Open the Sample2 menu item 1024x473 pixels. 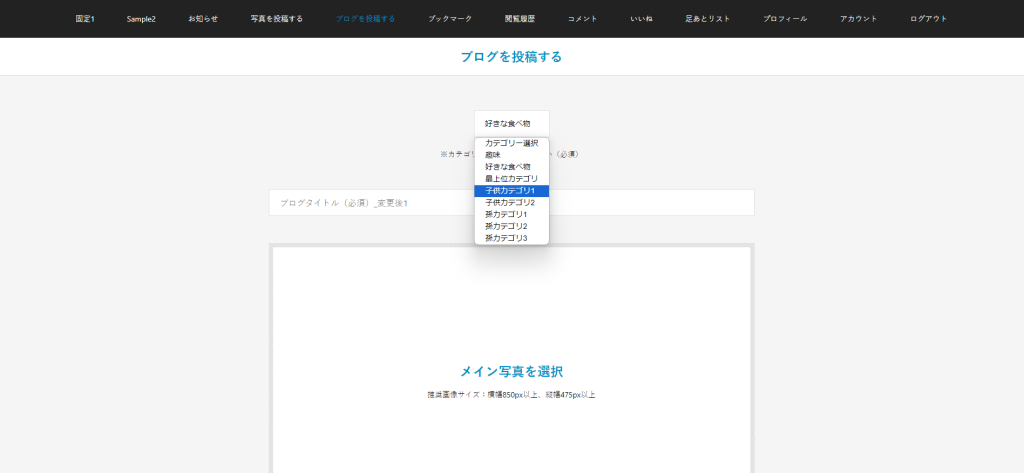(141, 19)
